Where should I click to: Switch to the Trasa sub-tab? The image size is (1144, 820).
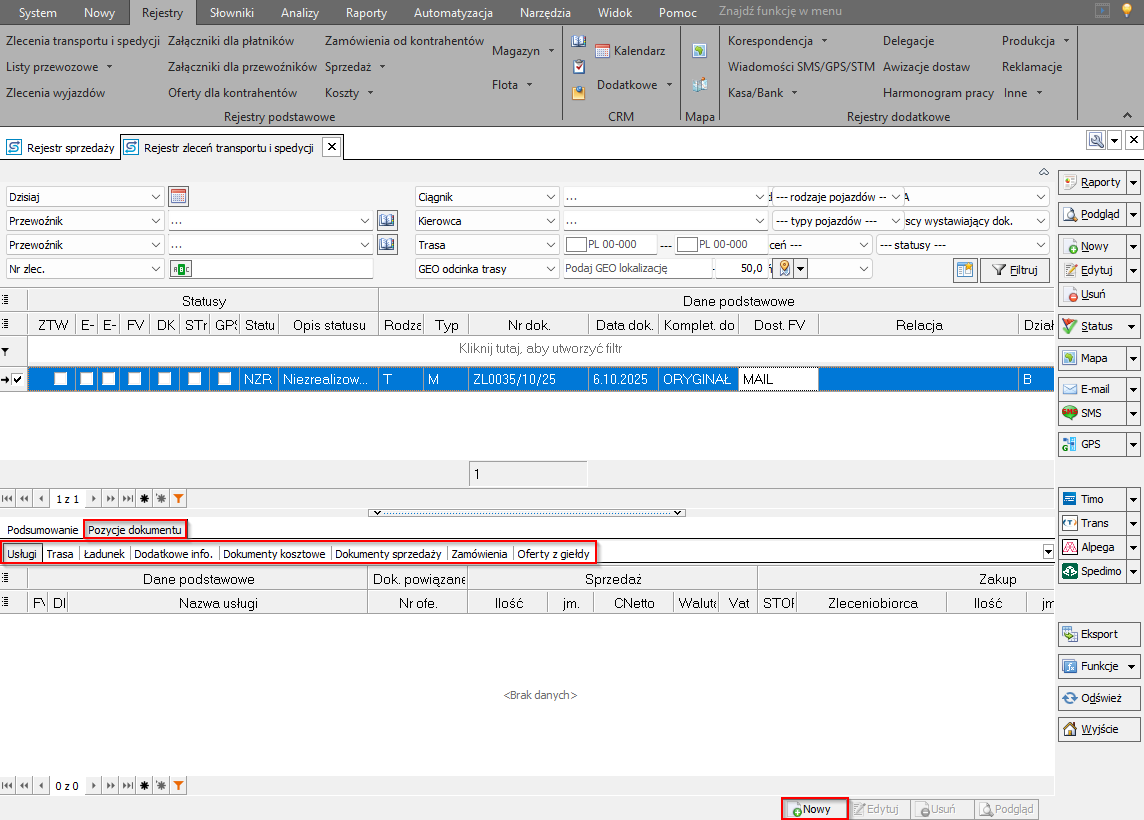(x=60, y=553)
